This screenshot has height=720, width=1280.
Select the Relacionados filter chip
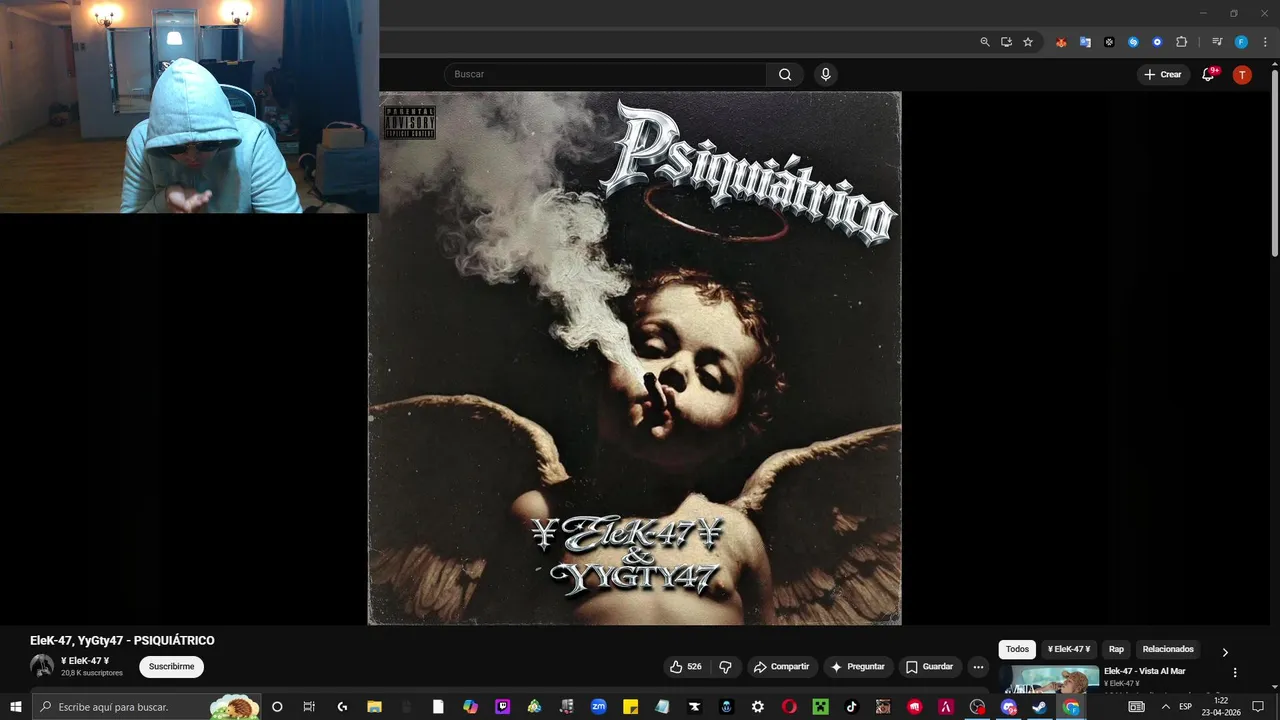[x=1168, y=649]
